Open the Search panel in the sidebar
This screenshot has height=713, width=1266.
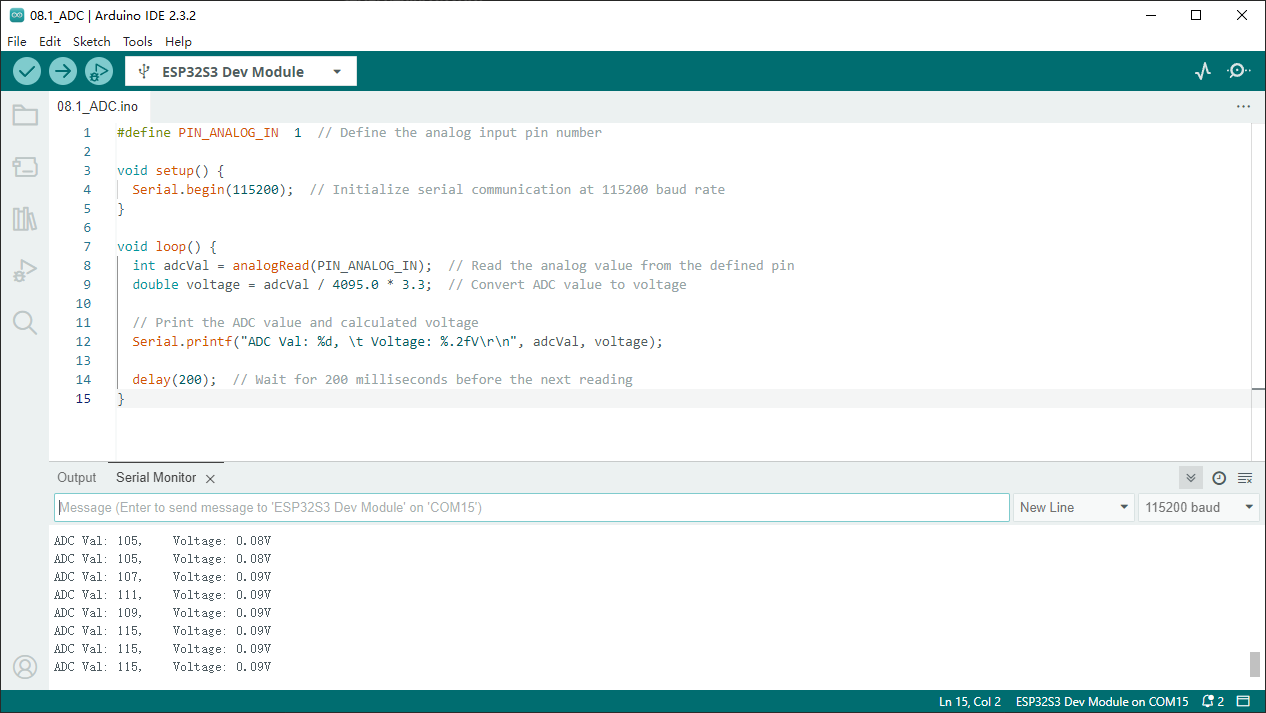pyautogui.click(x=25, y=322)
